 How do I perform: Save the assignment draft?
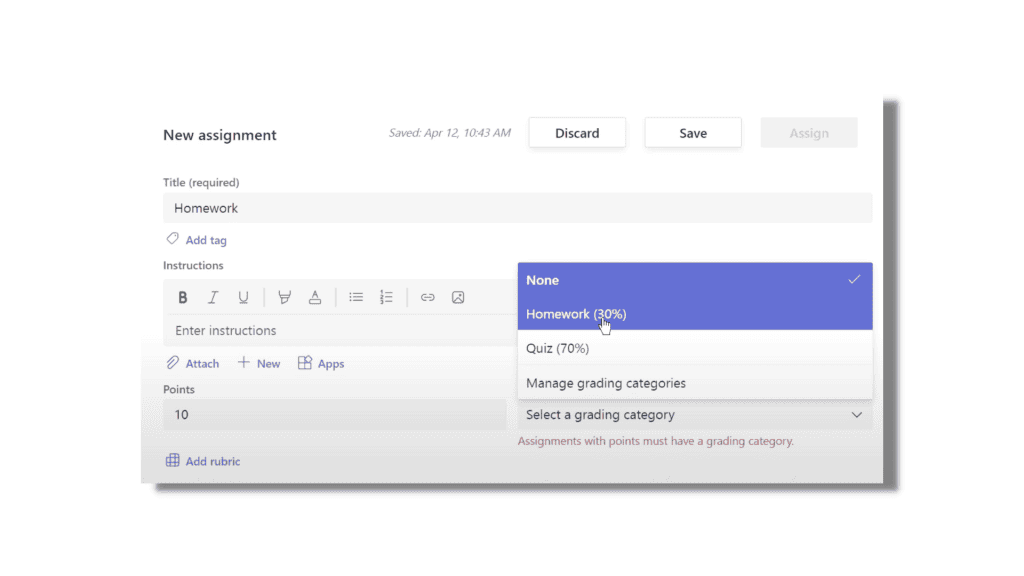click(x=693, y=133)
